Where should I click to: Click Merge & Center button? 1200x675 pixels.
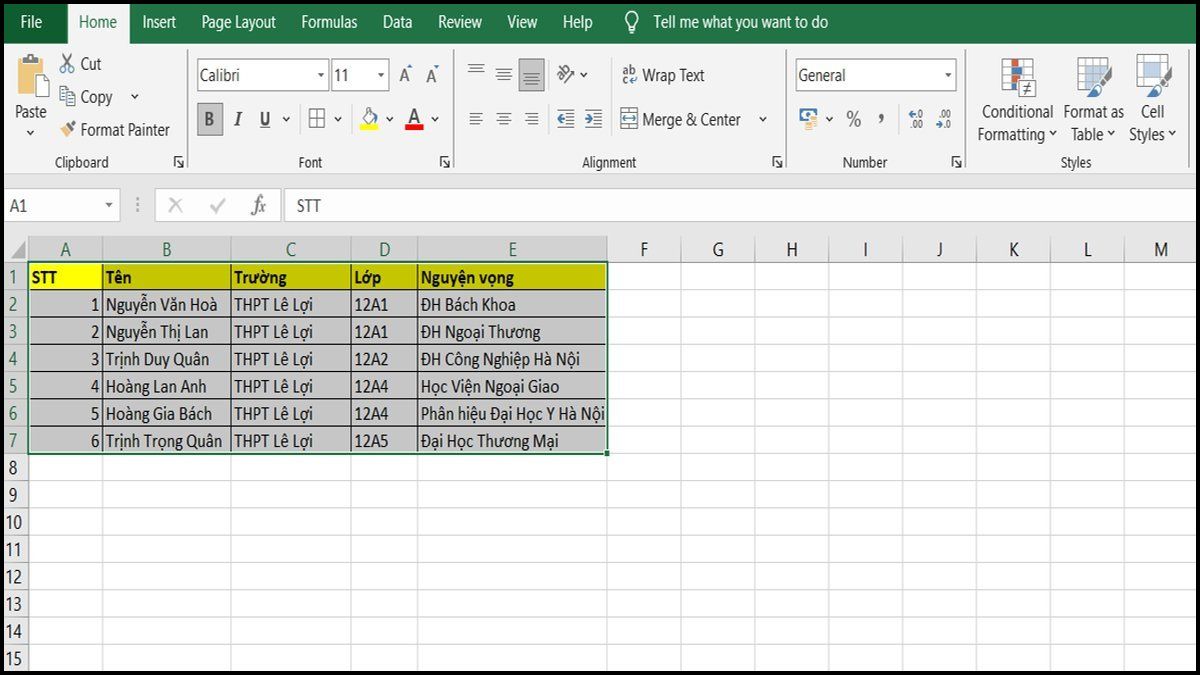point(681,119)
